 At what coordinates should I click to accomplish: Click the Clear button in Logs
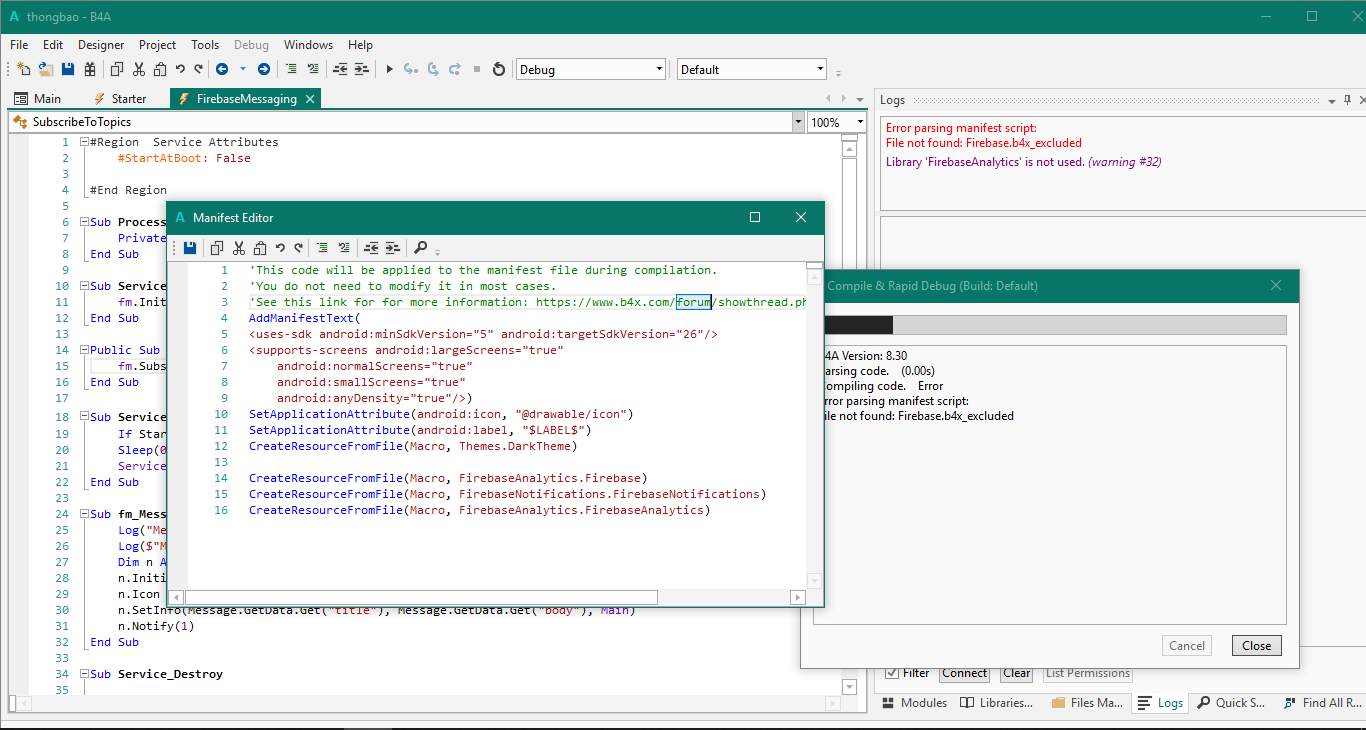point(1016,673)
